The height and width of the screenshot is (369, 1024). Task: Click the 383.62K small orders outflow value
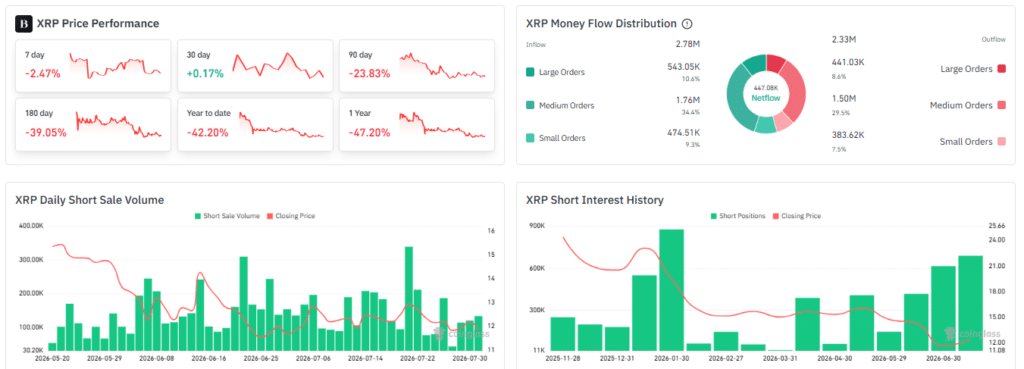[x=848, y=135]
